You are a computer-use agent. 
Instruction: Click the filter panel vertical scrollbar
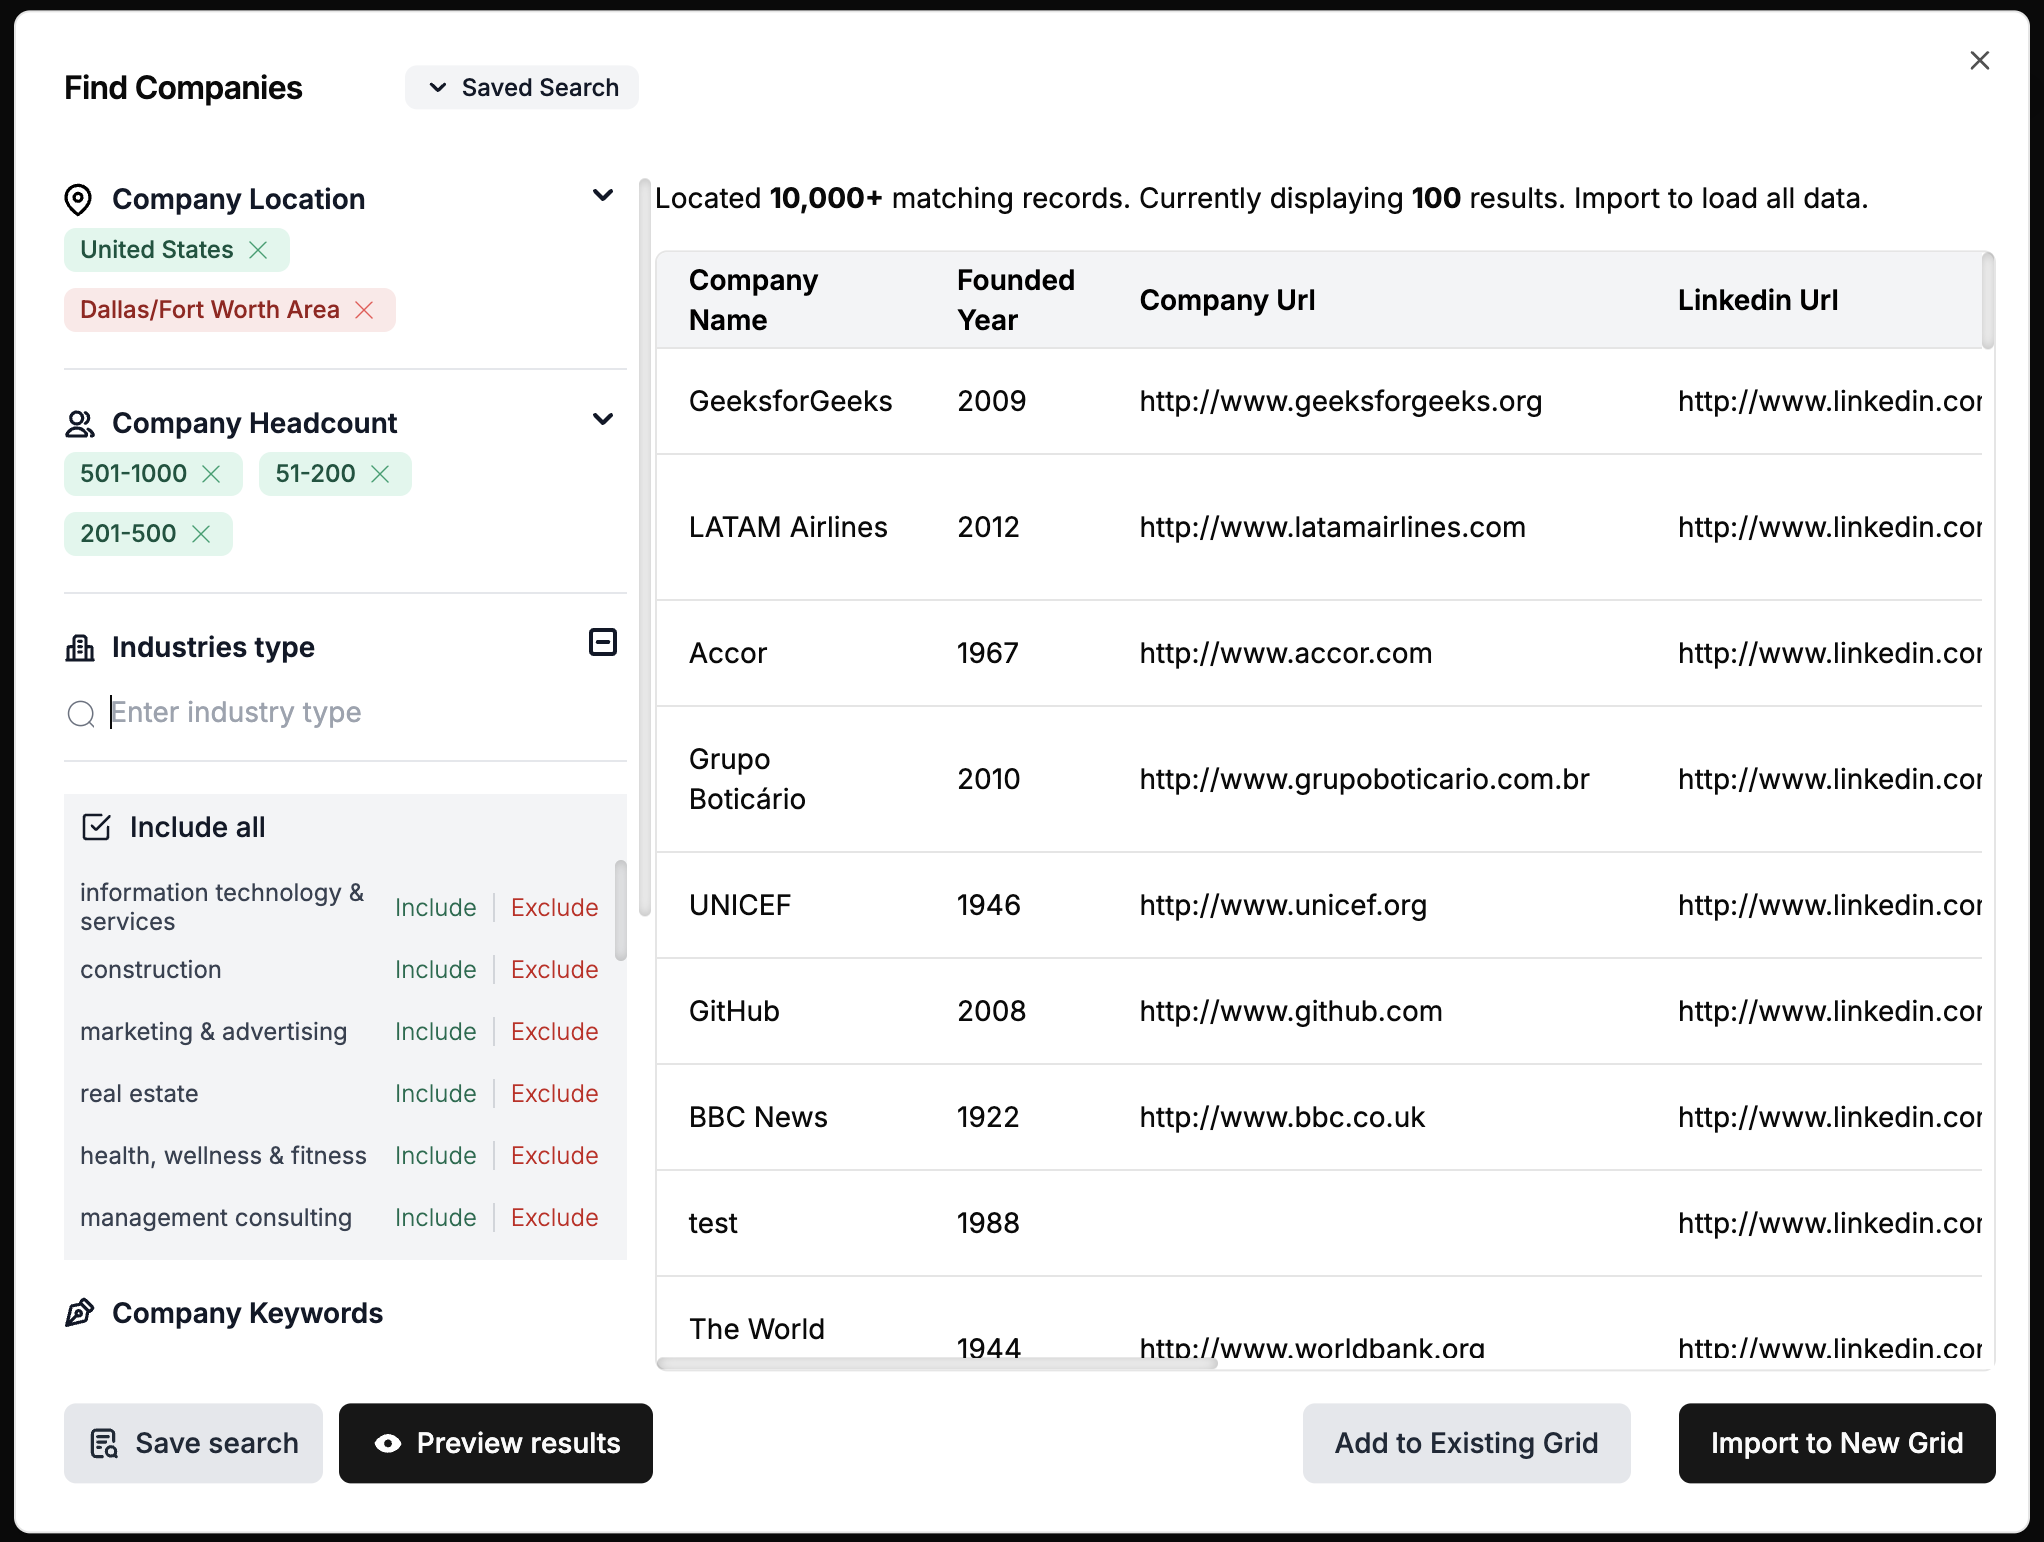tap(645, 546)
